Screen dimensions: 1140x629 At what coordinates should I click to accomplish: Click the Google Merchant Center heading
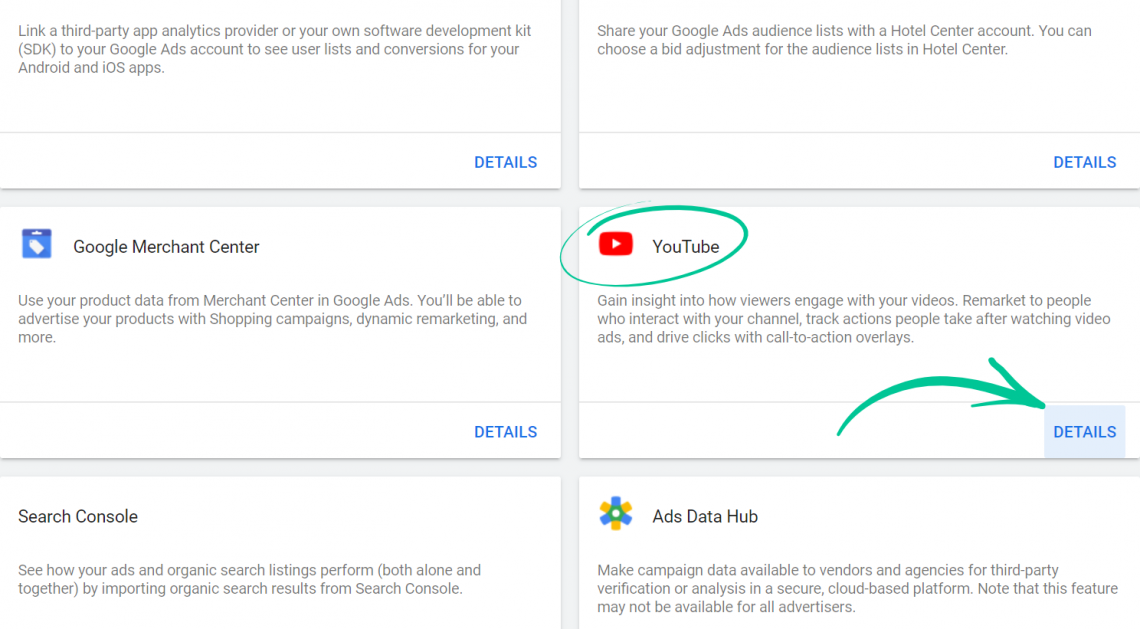(x=166, y=247)
